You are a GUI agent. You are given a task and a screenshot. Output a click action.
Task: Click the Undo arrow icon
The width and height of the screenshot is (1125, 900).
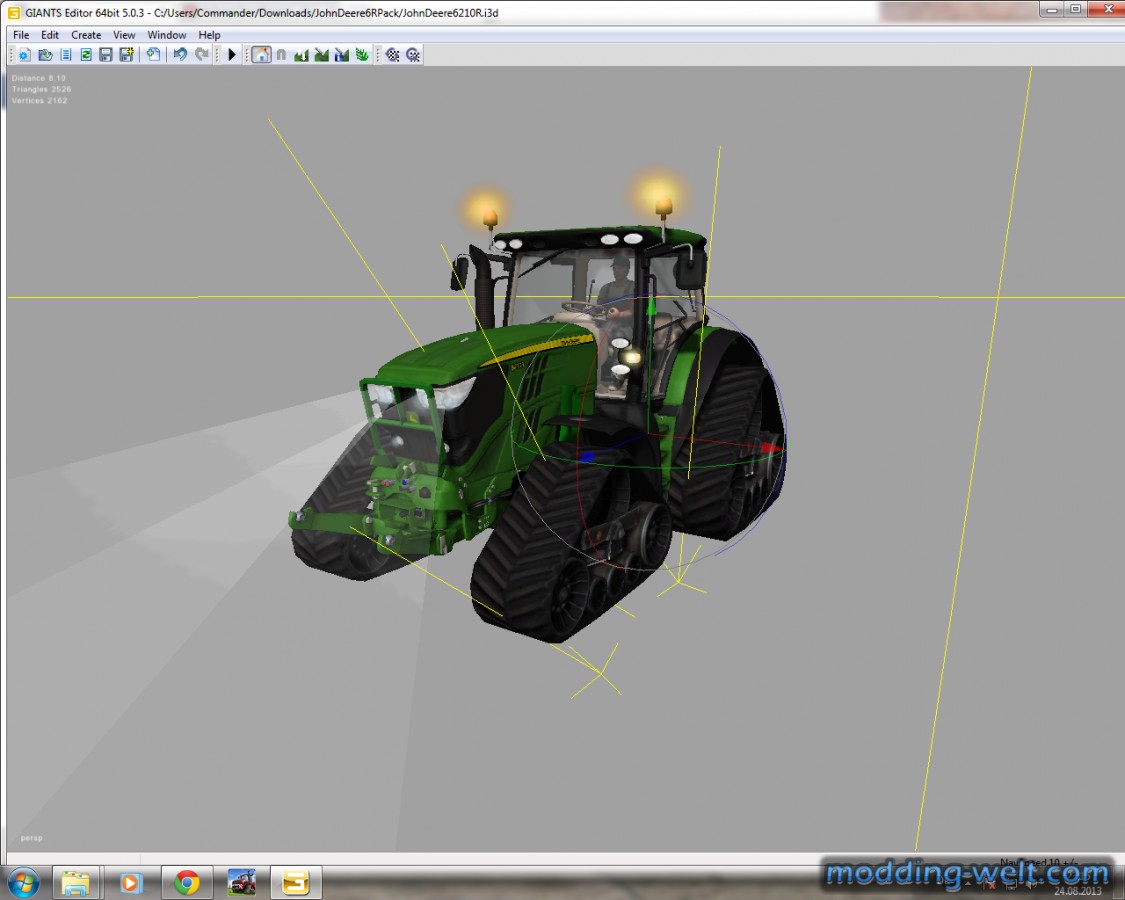[x=179, y=55]
